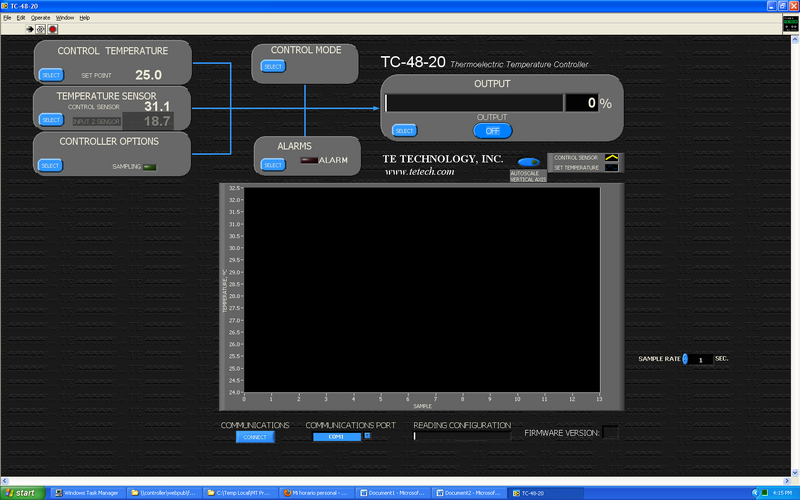This screenshot has width=800, height=500.
Task: Click the dropdown arrow beside COM1
Action: coord(367,436)
